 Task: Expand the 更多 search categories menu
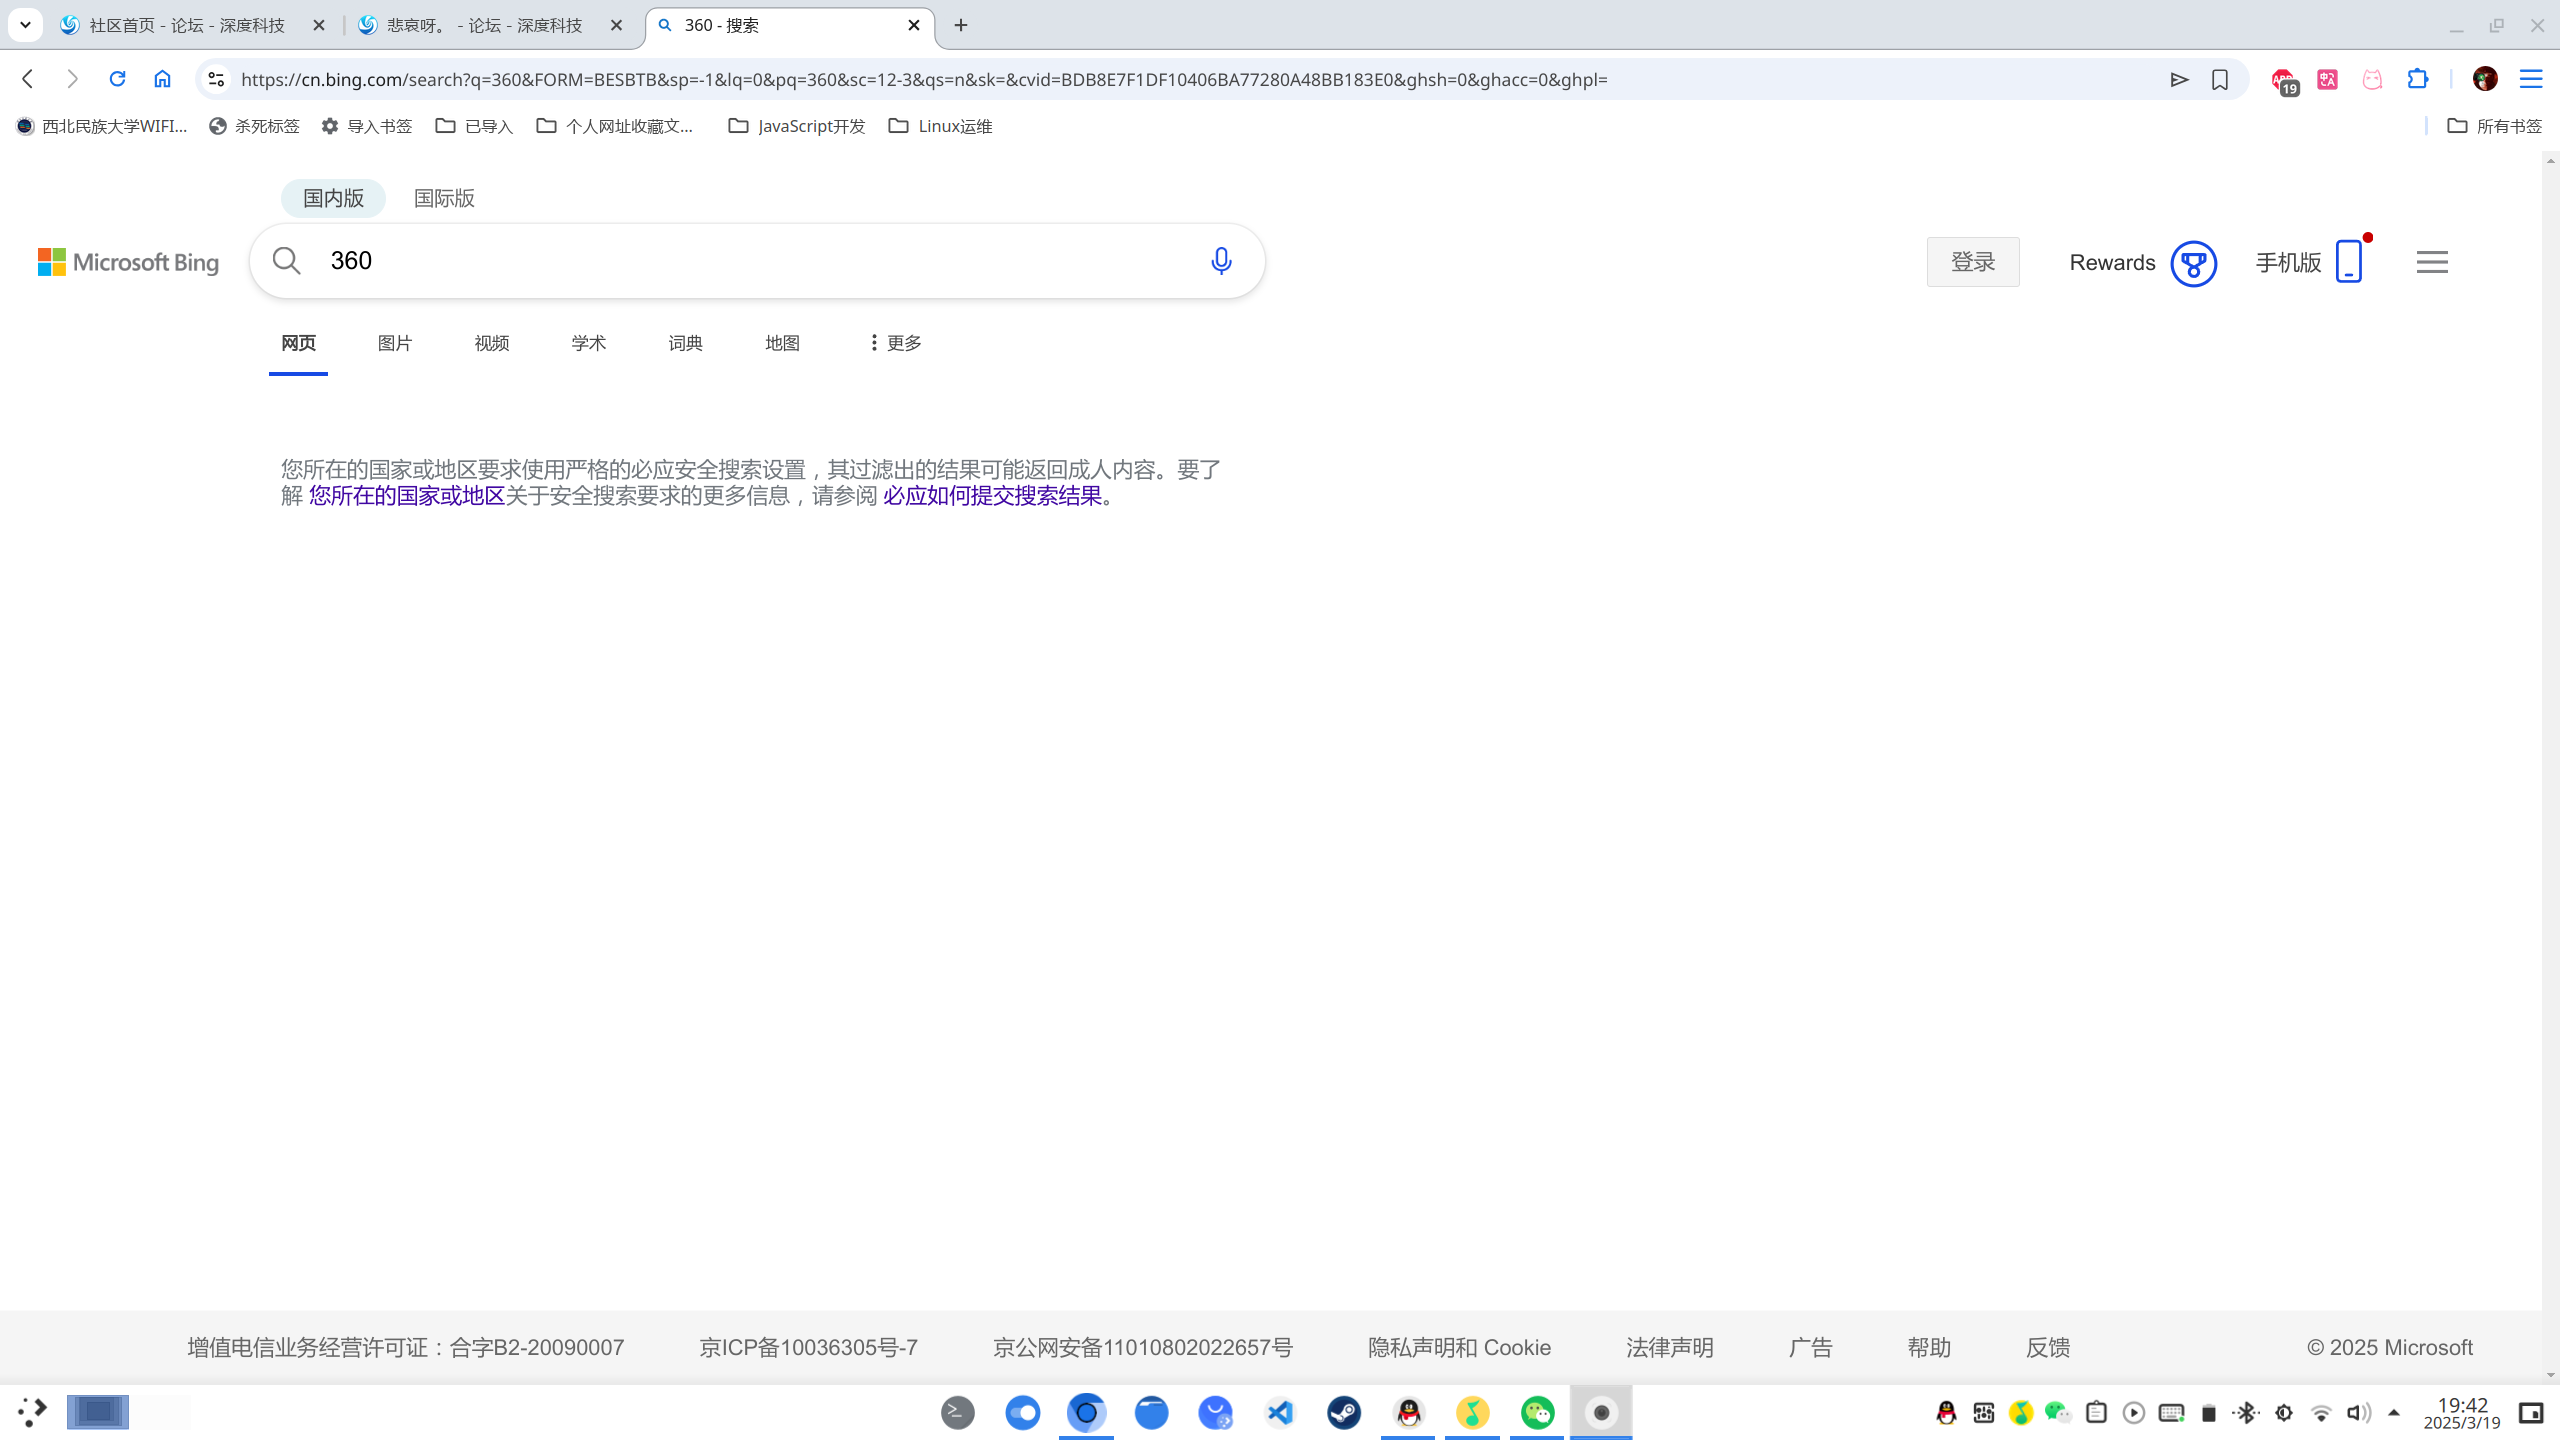[x=895, y=343]
